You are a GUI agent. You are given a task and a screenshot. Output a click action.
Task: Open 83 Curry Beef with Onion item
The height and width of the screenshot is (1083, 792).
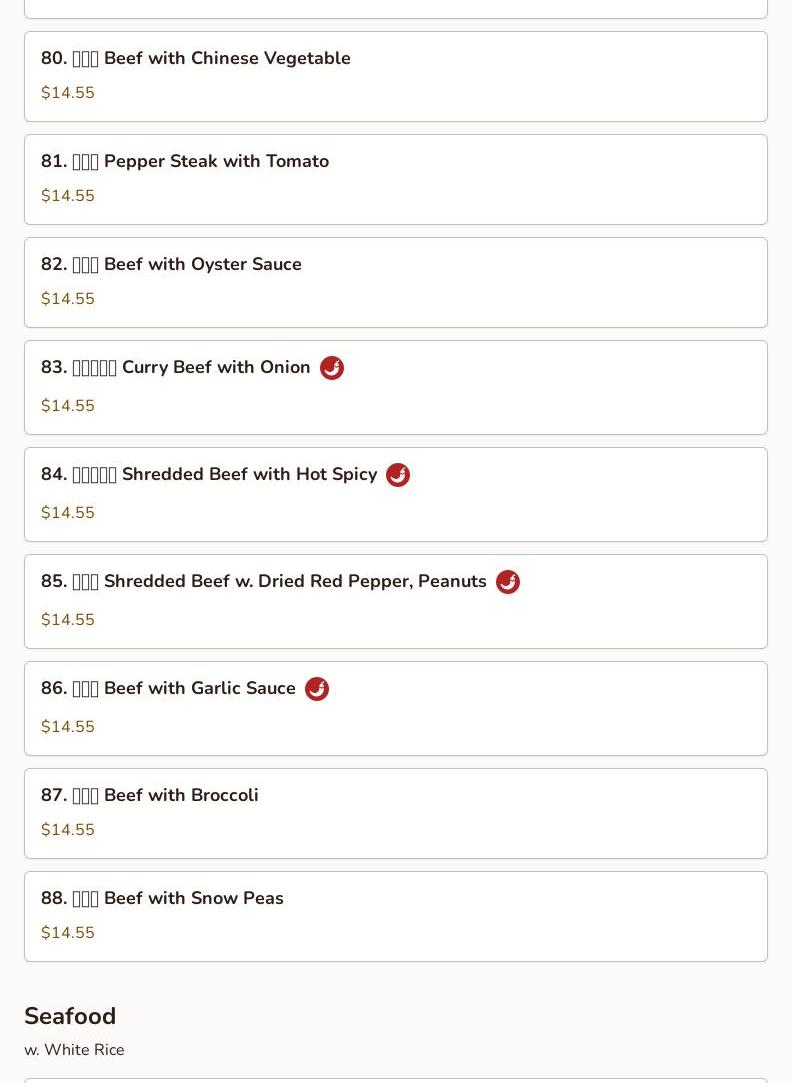click(x=396, y=387)
